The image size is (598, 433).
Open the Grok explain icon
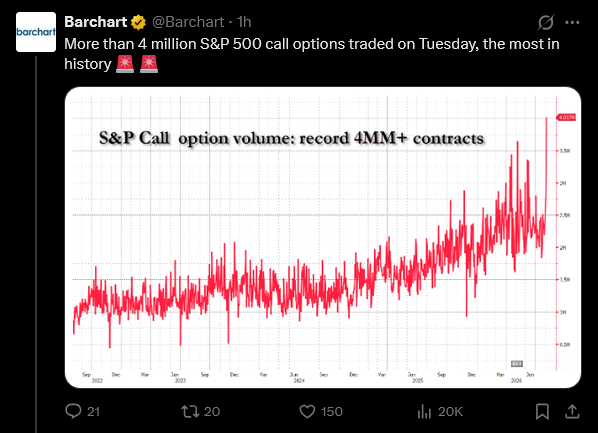(x=546, y=22)
